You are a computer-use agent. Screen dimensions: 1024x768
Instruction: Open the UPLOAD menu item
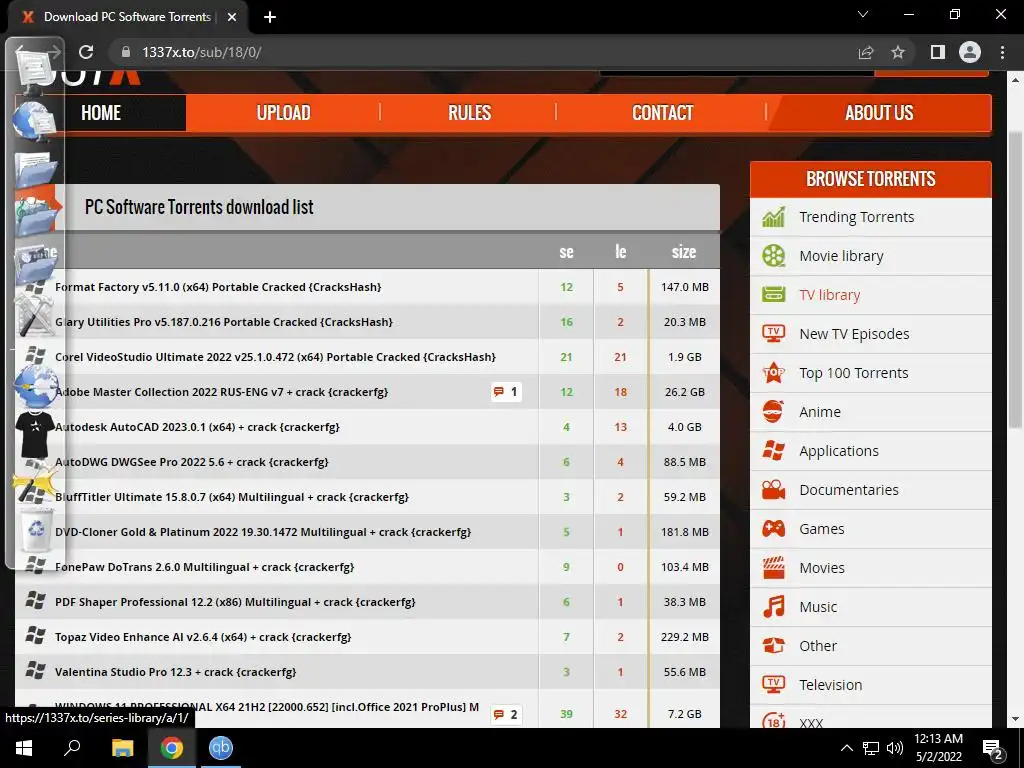click(283, 113)
